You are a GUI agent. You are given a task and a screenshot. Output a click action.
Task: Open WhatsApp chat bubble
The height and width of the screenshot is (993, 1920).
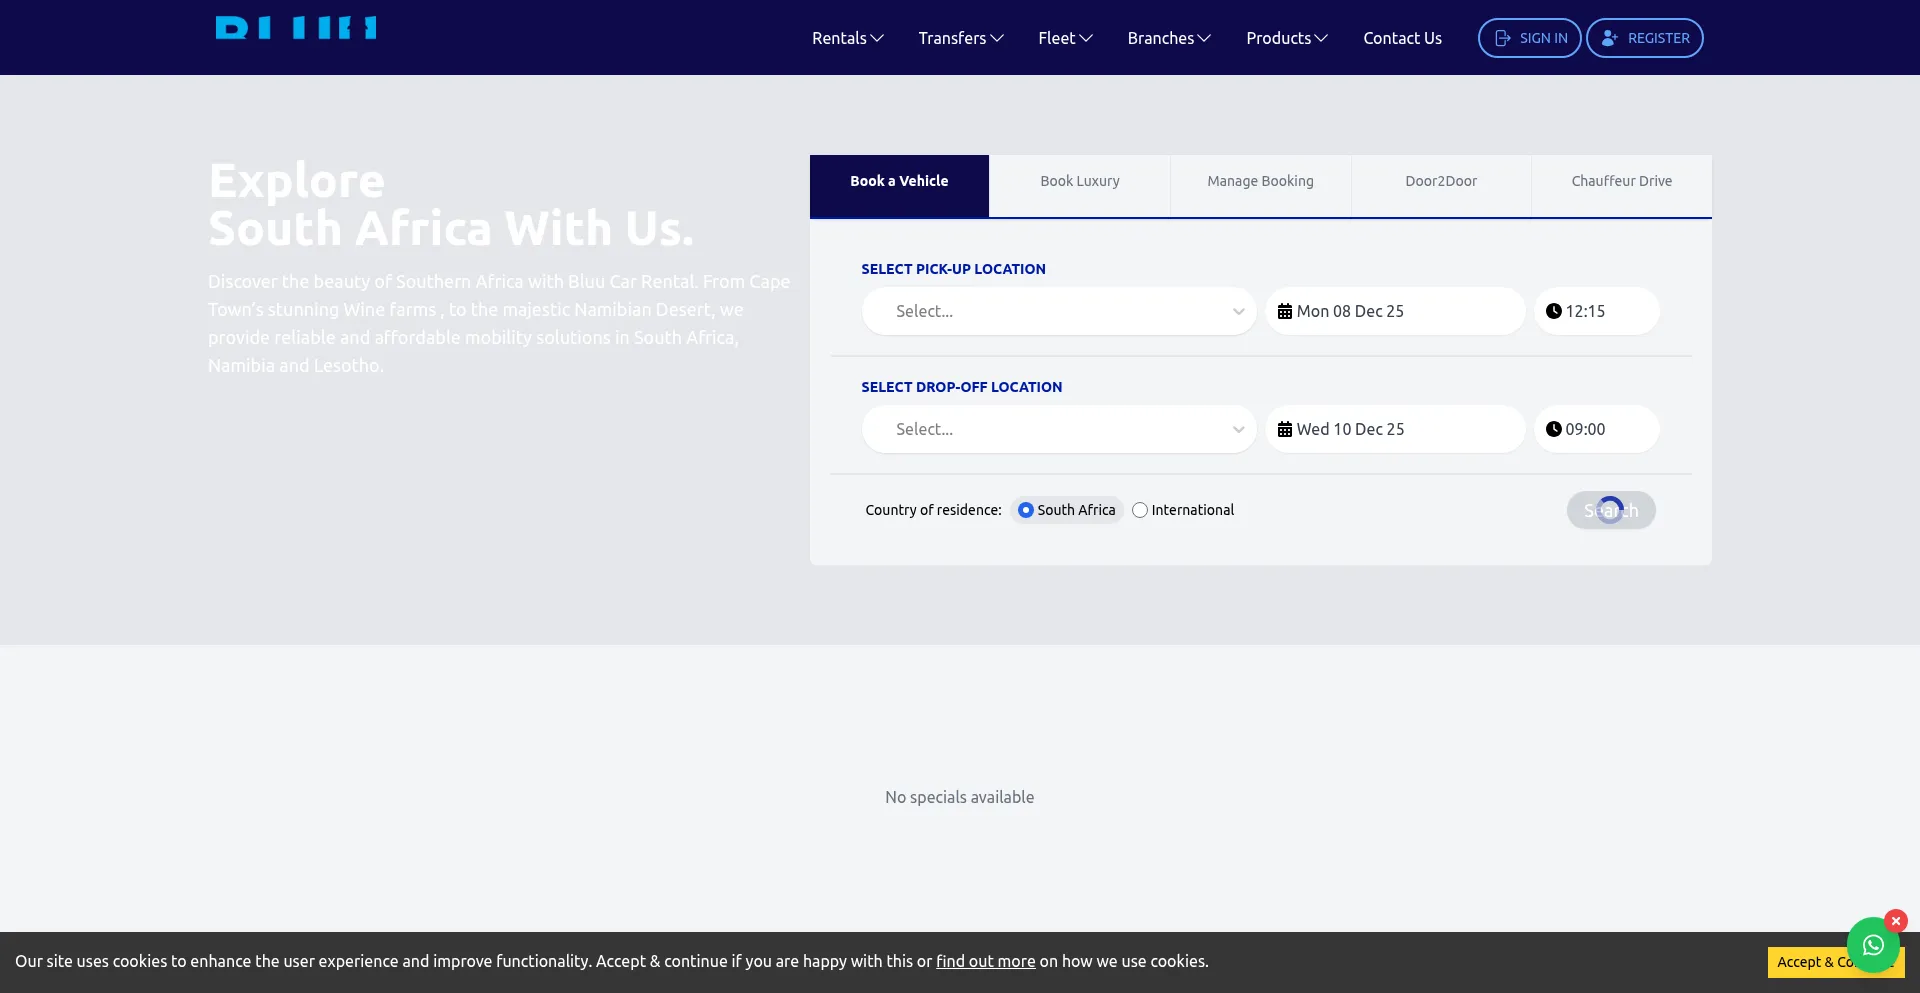[1872, 944]
